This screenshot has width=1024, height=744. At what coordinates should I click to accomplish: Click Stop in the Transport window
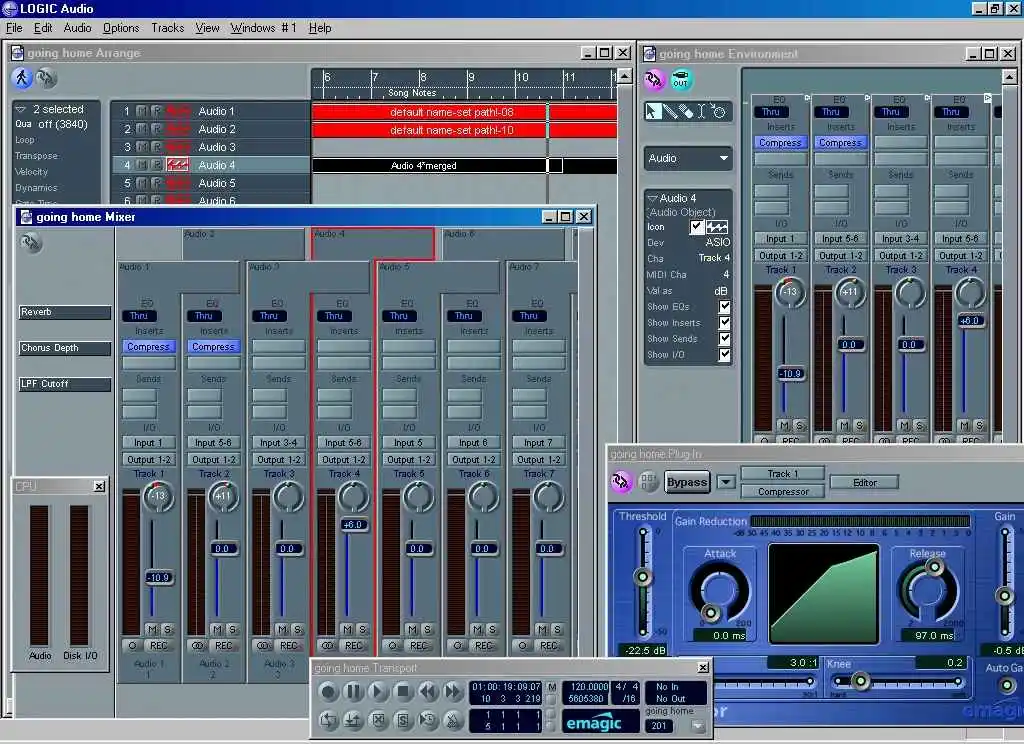pos(403,691)
